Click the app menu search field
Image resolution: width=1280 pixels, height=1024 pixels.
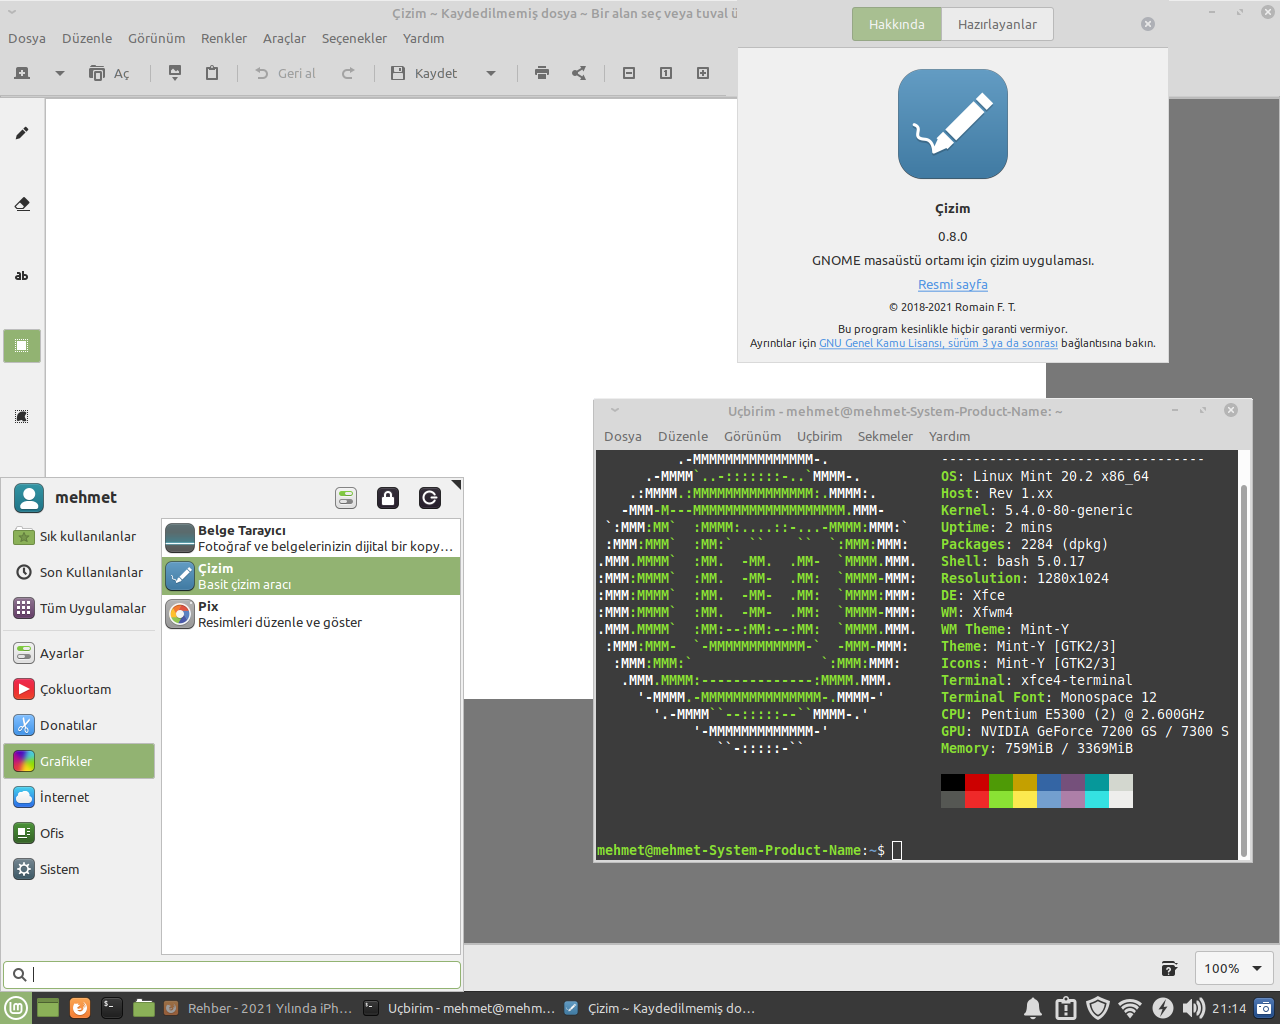tap(232, 974)
